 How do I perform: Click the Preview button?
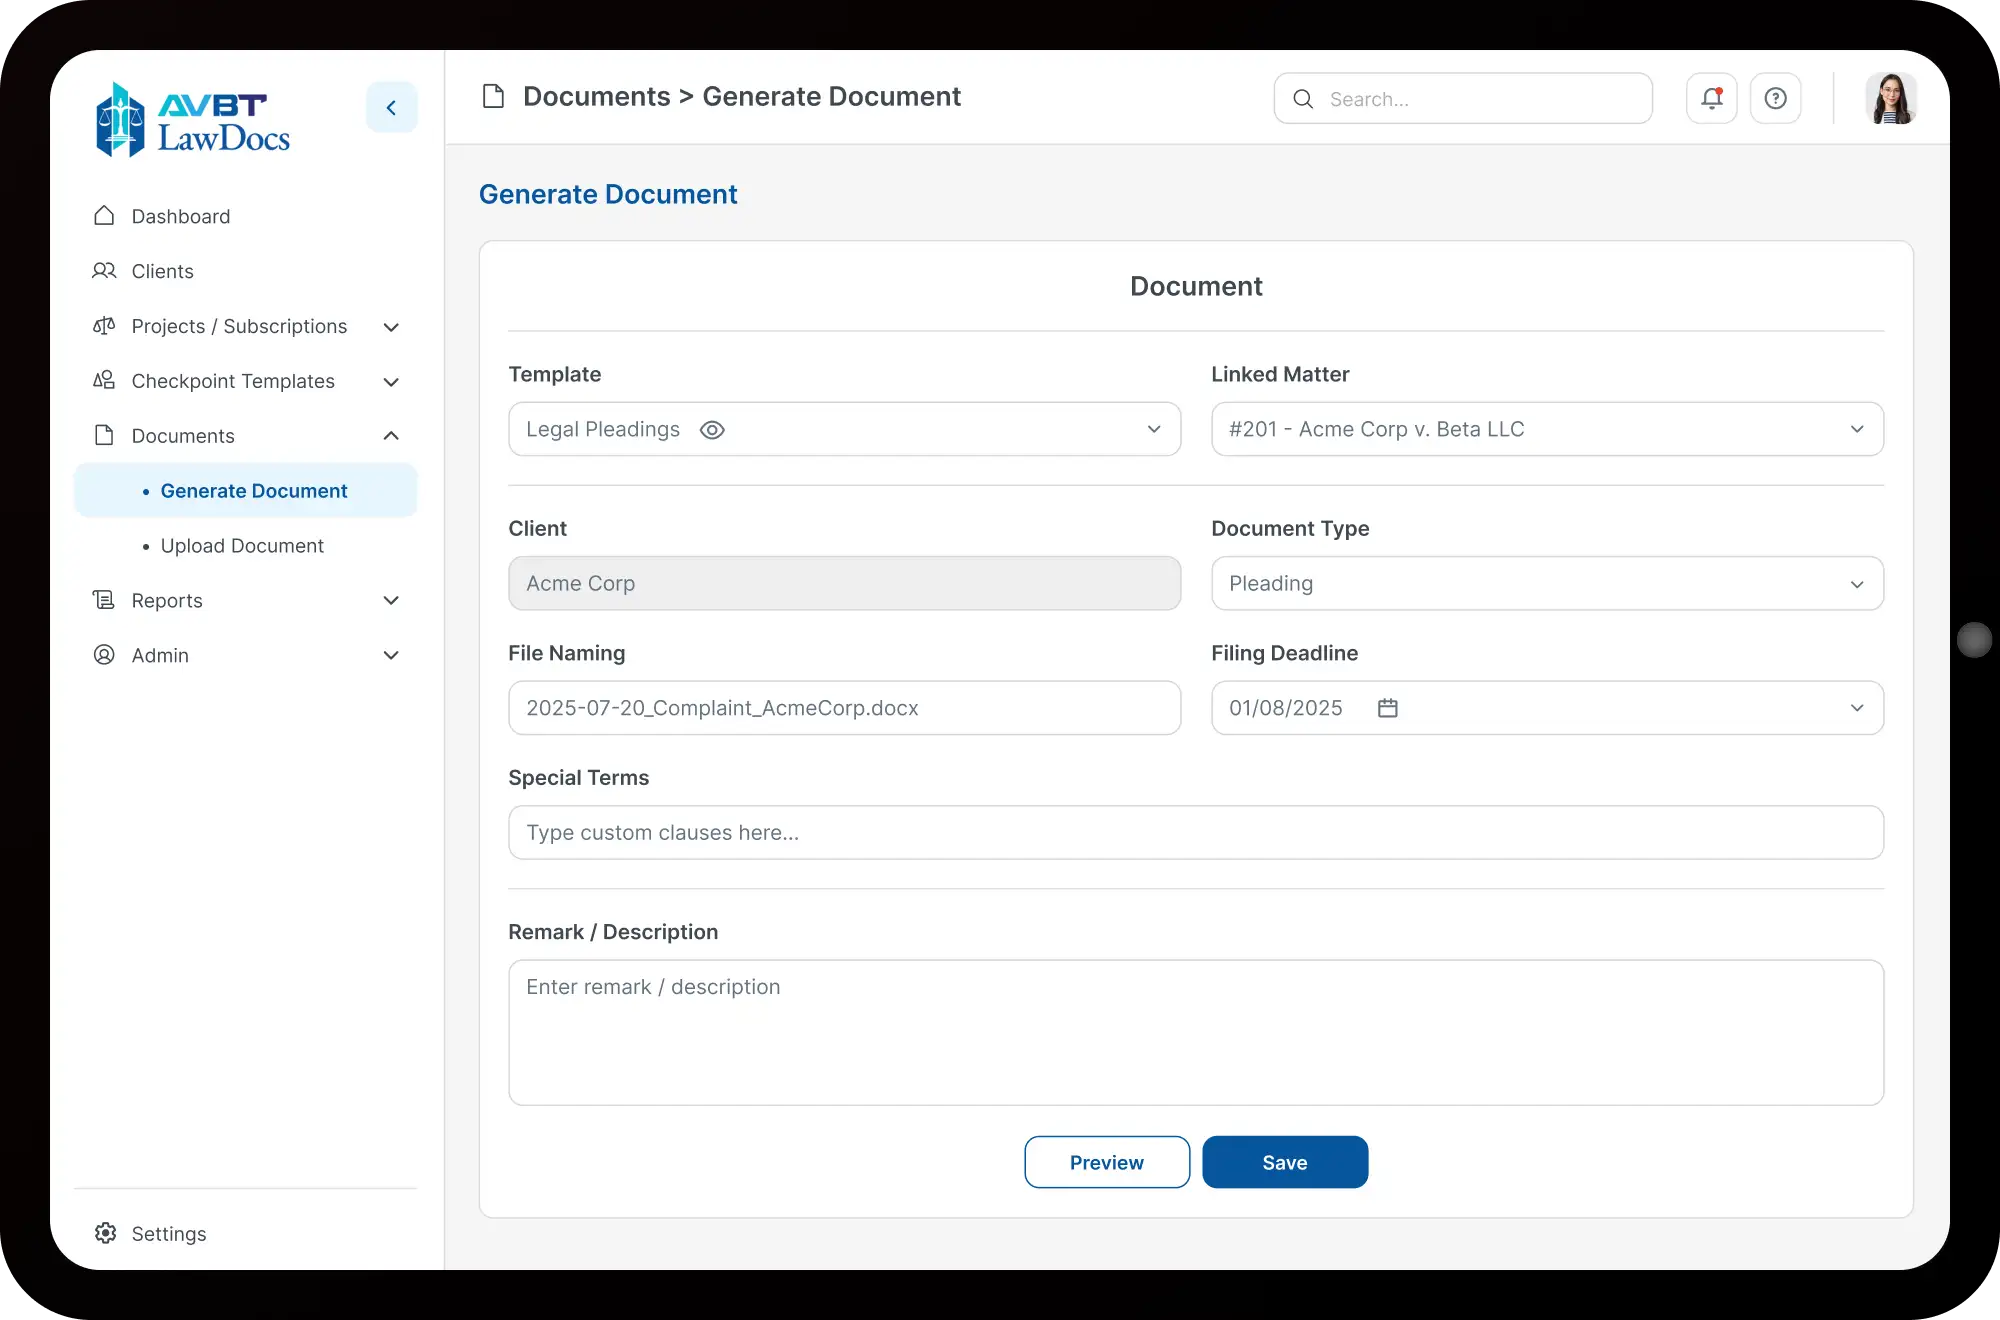[1107, 1162]
